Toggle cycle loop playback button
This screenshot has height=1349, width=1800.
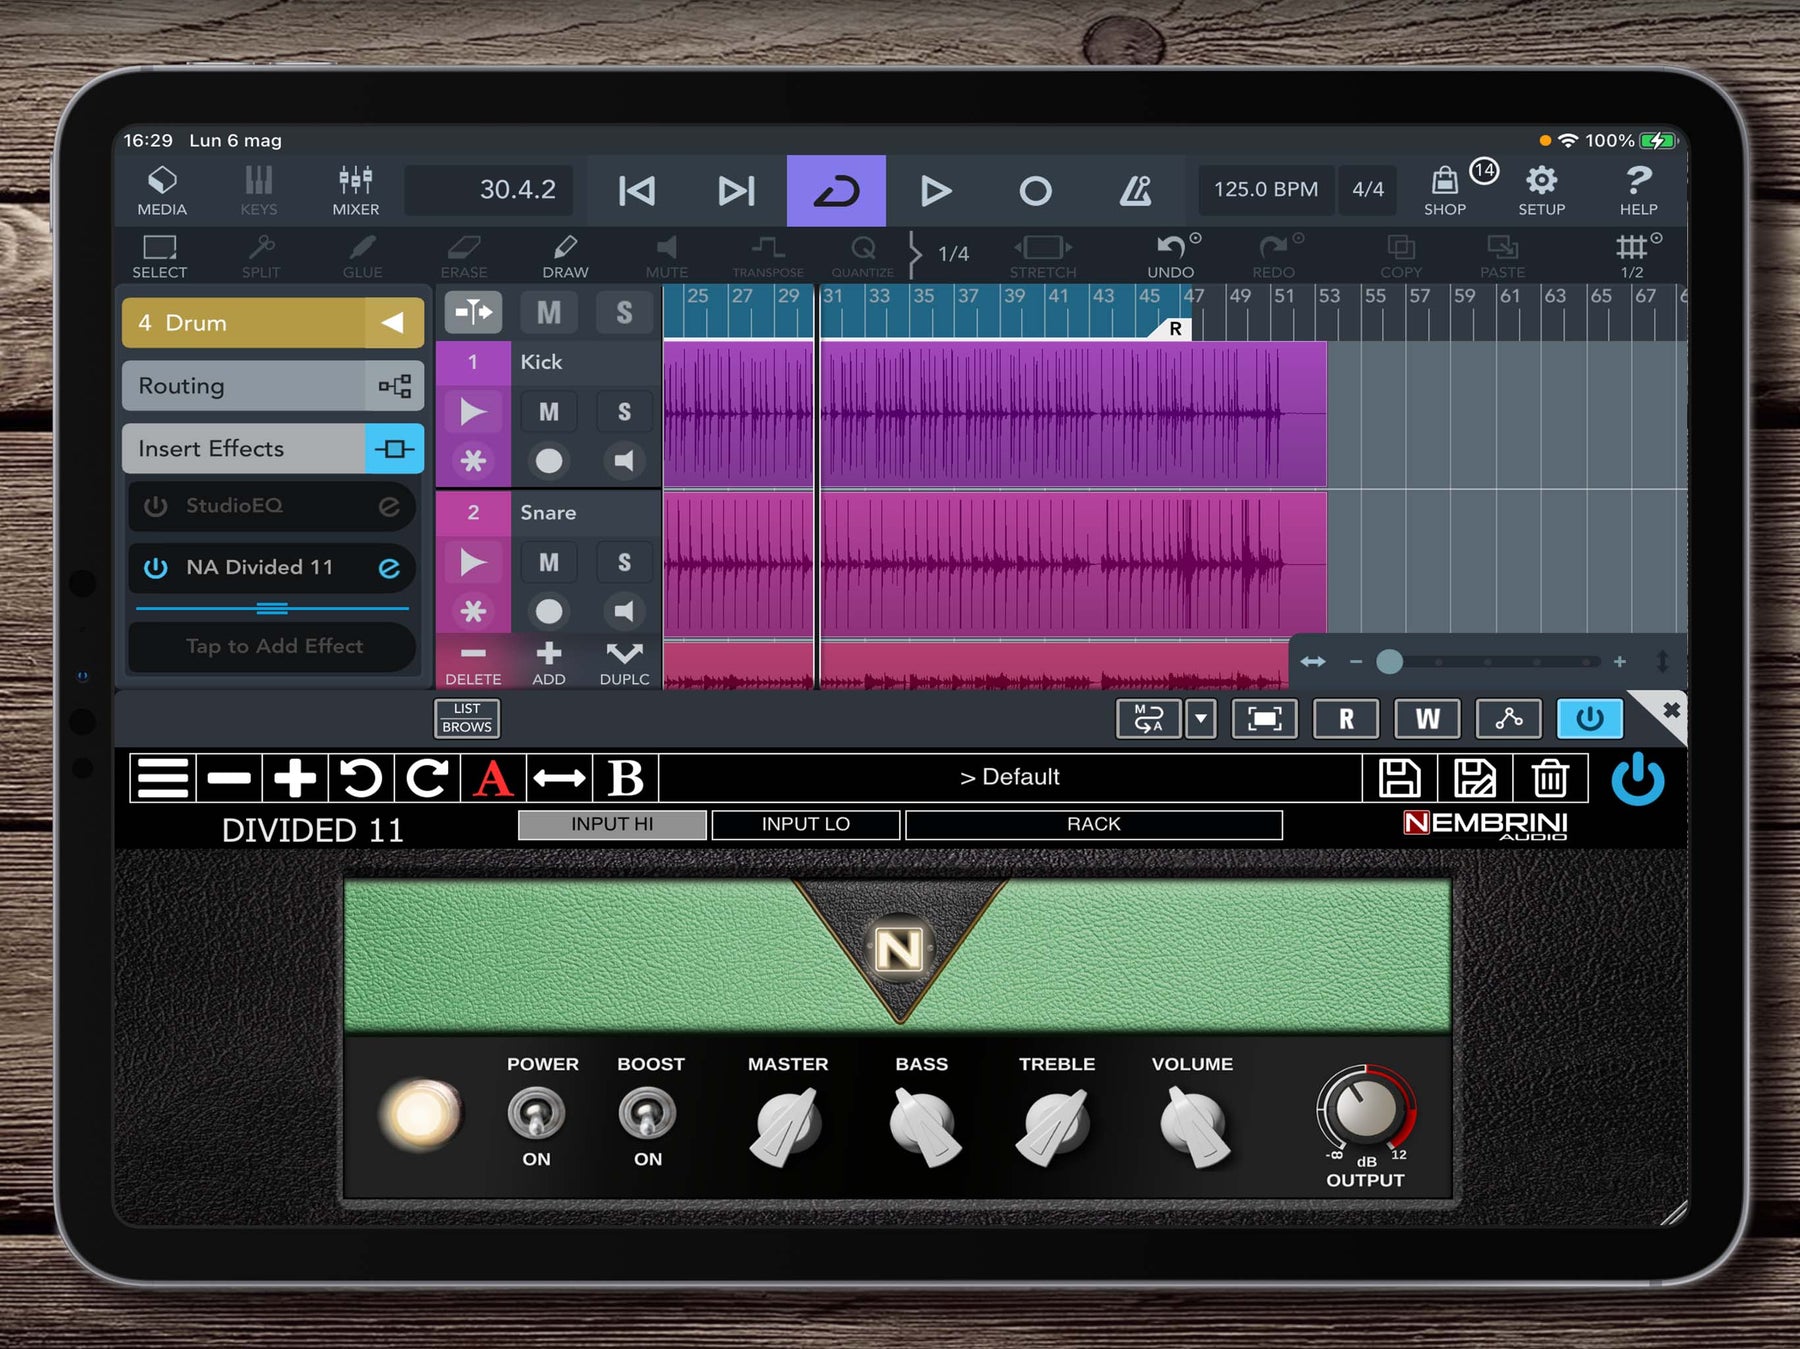tap(836, 190)
